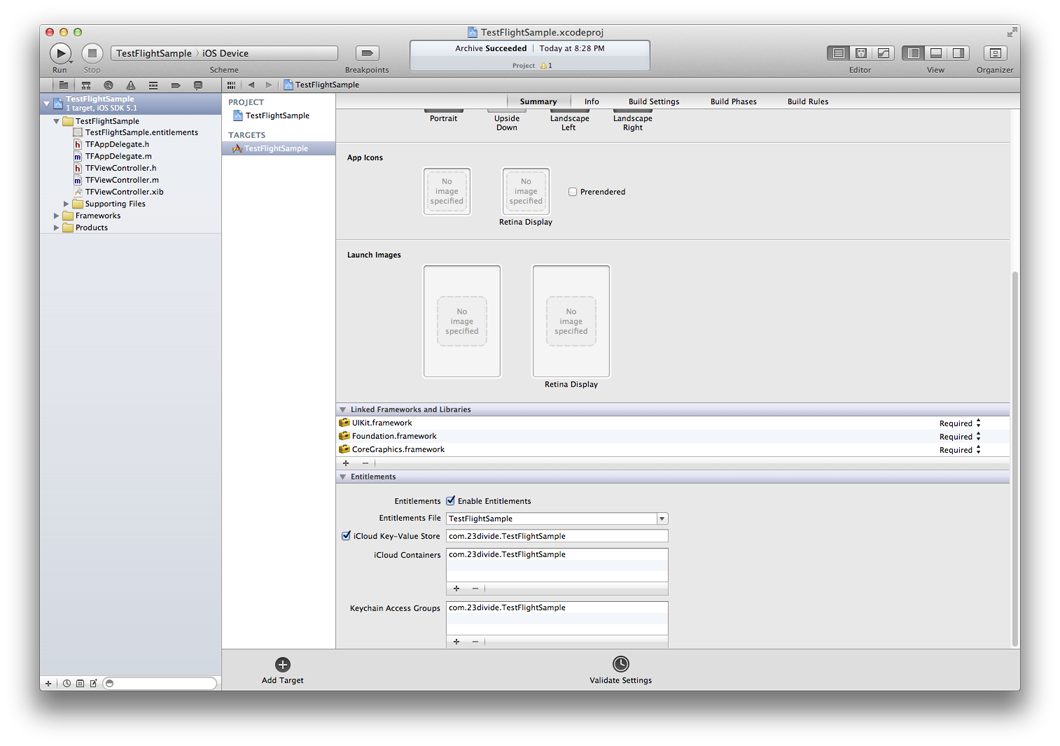The image size is (1060, 746).
Task: Click the Stop button
Action: pos(92,53)
